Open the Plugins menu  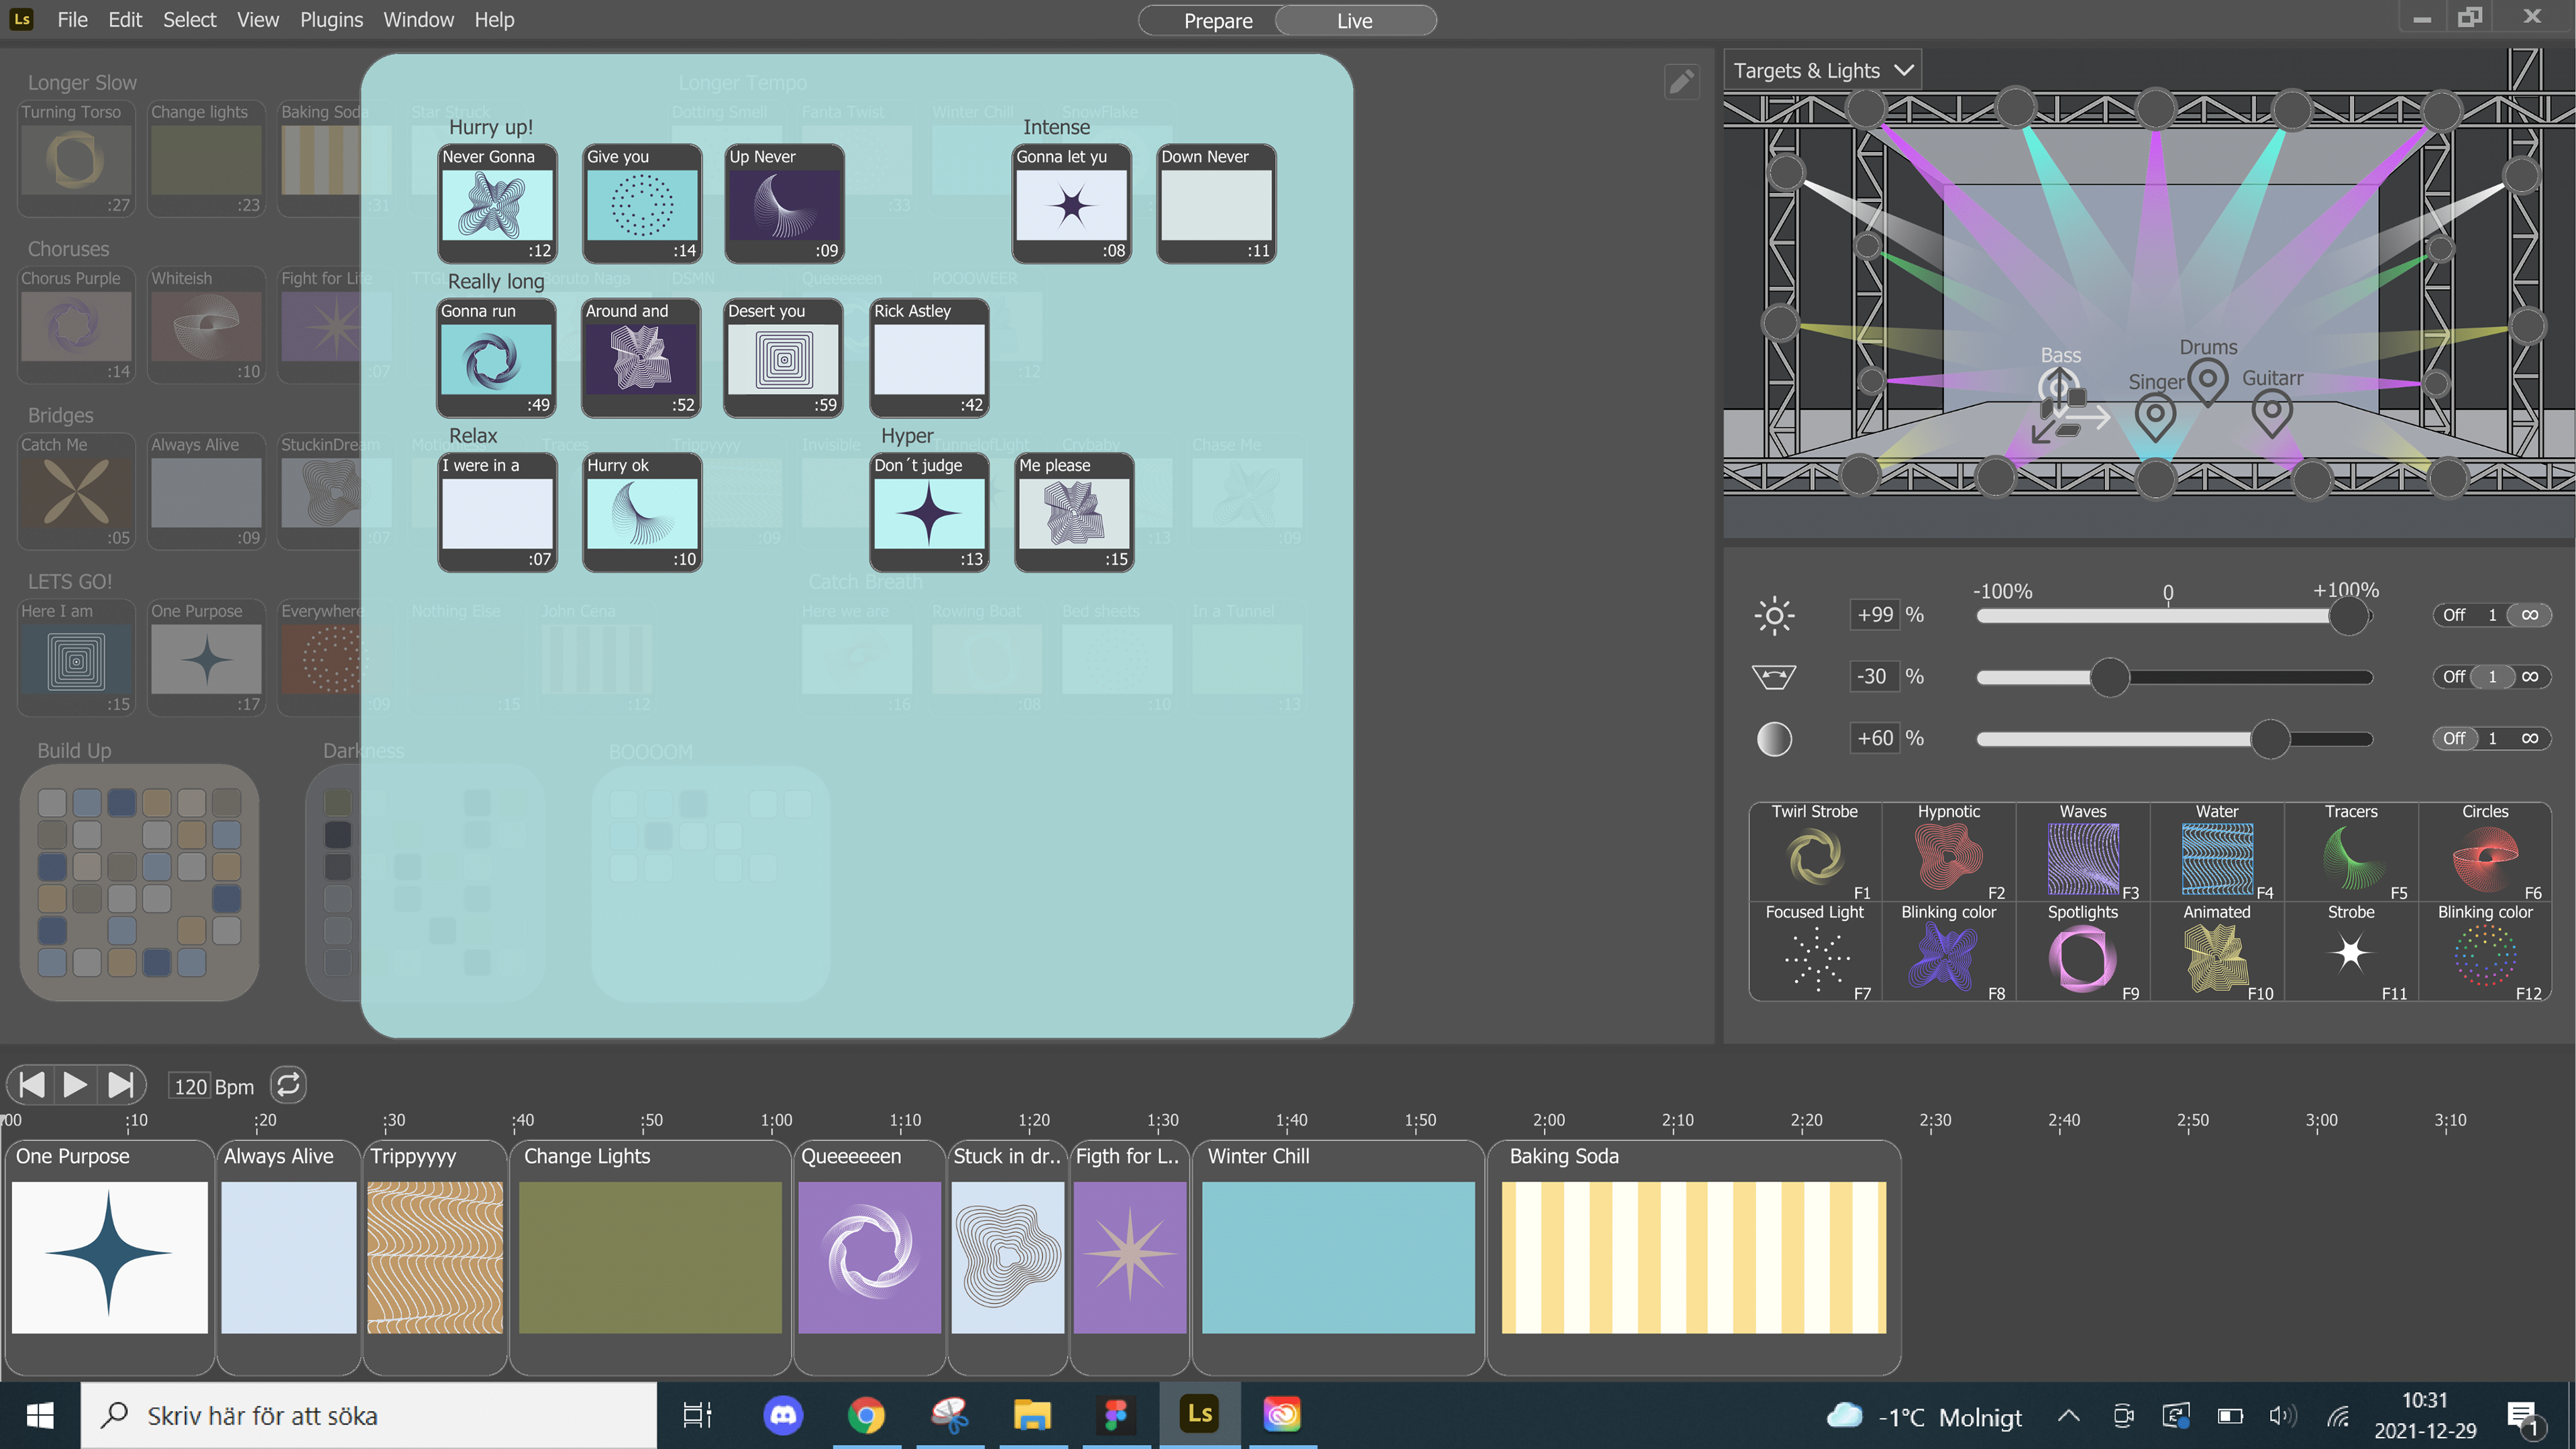(x=331, y=20)
